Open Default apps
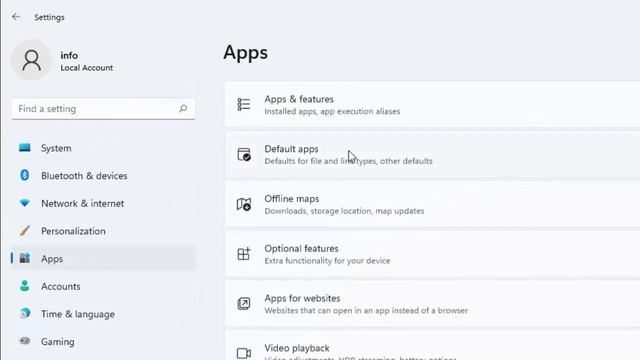The width and height of the screenshot is (640, 360). click(x=433, y=154)
